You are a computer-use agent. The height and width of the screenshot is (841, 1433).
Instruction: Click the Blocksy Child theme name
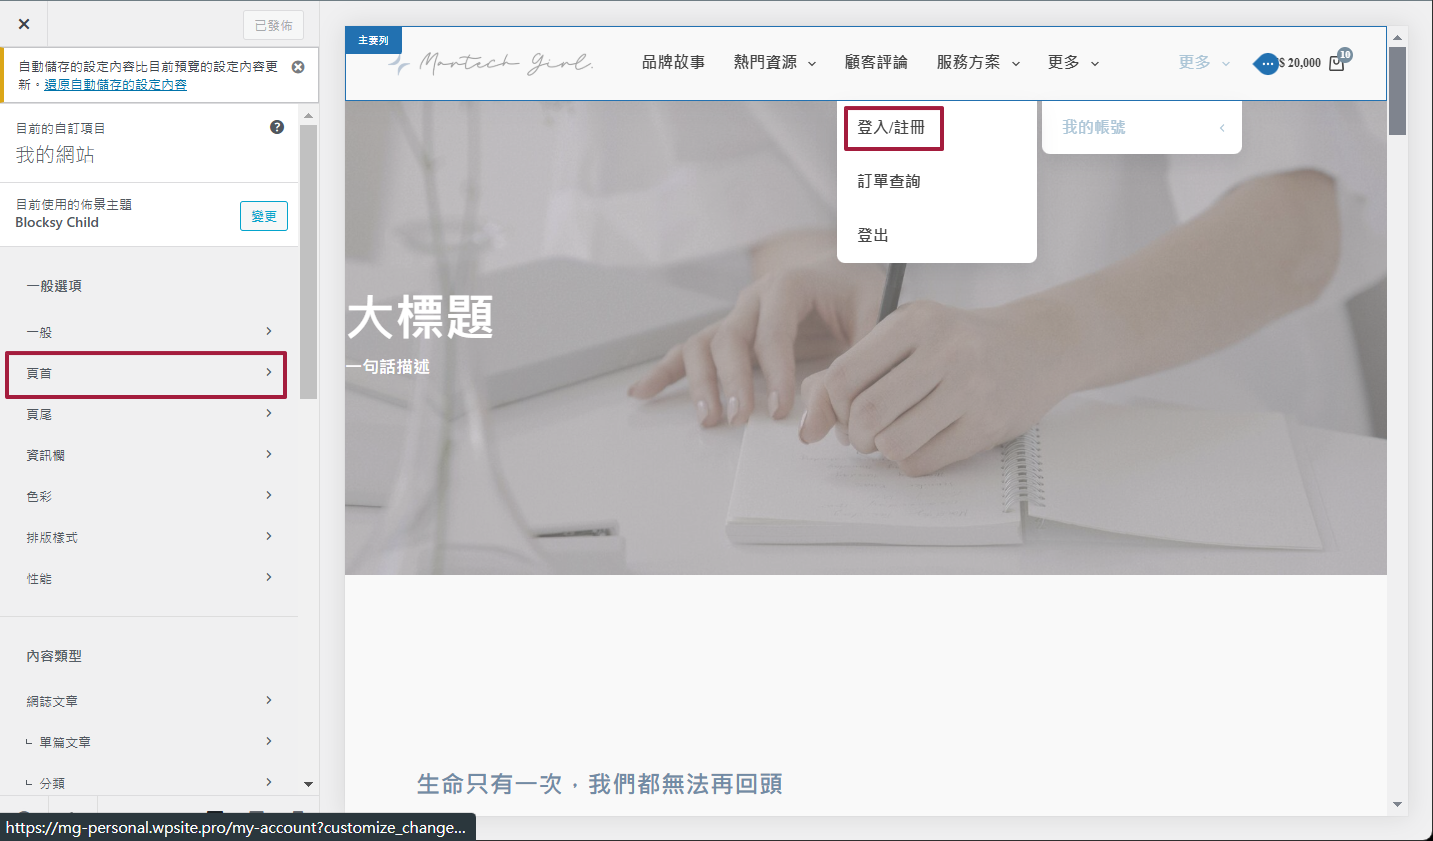(57, 223)
